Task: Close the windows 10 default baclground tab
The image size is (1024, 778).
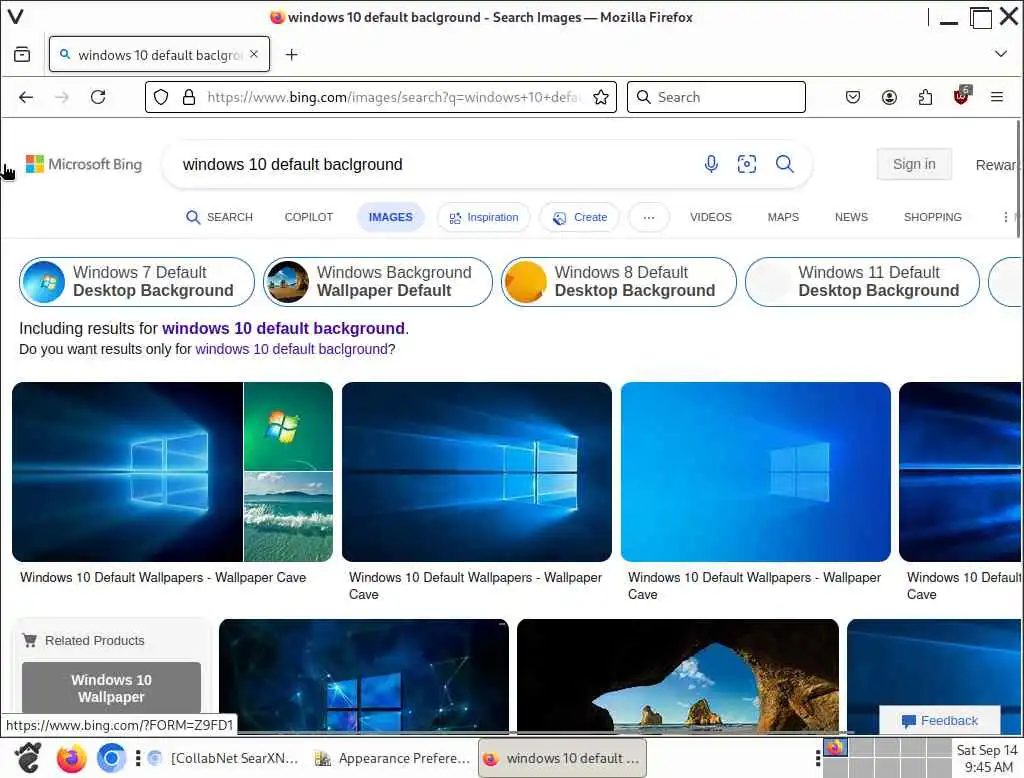Action: coord(254,54)
